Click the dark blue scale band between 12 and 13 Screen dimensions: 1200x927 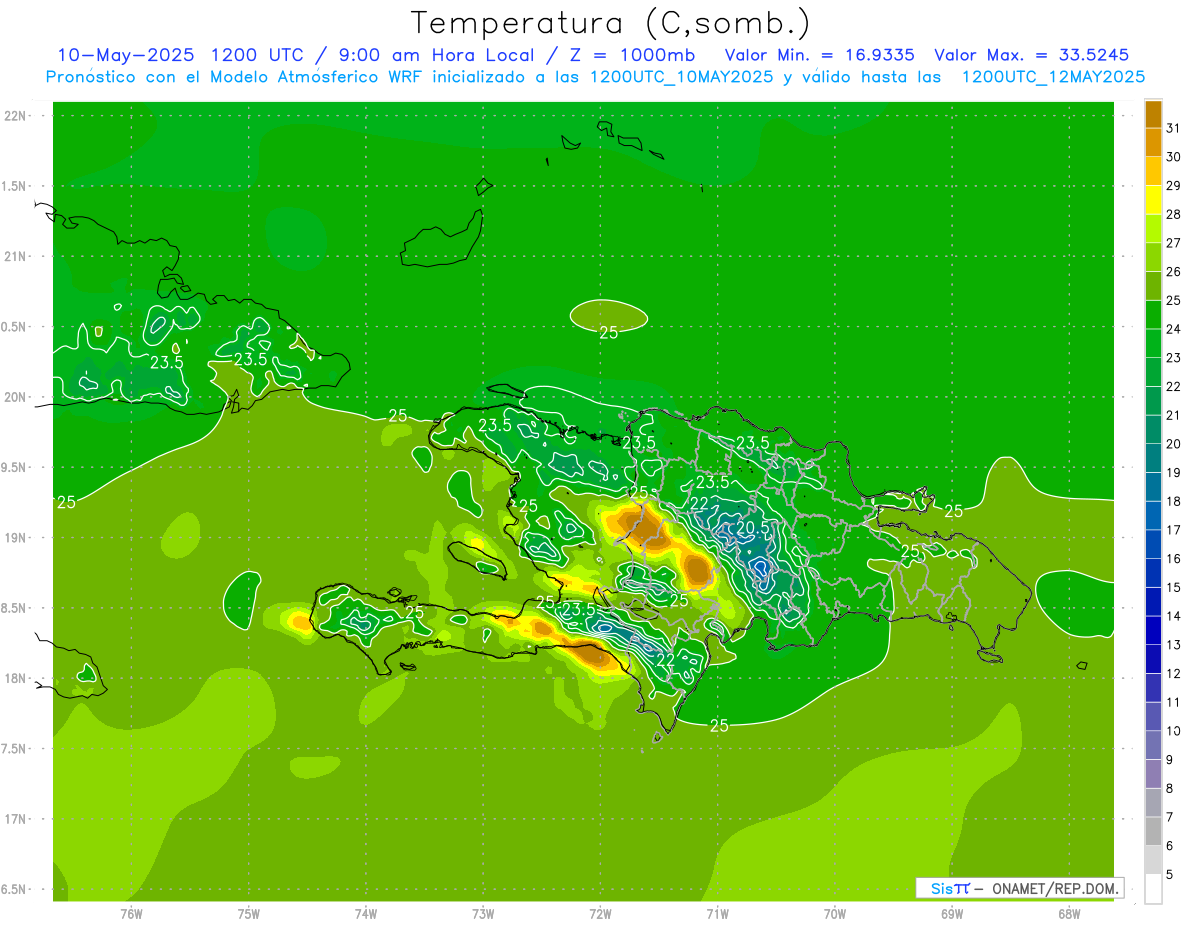[1153, 659]
